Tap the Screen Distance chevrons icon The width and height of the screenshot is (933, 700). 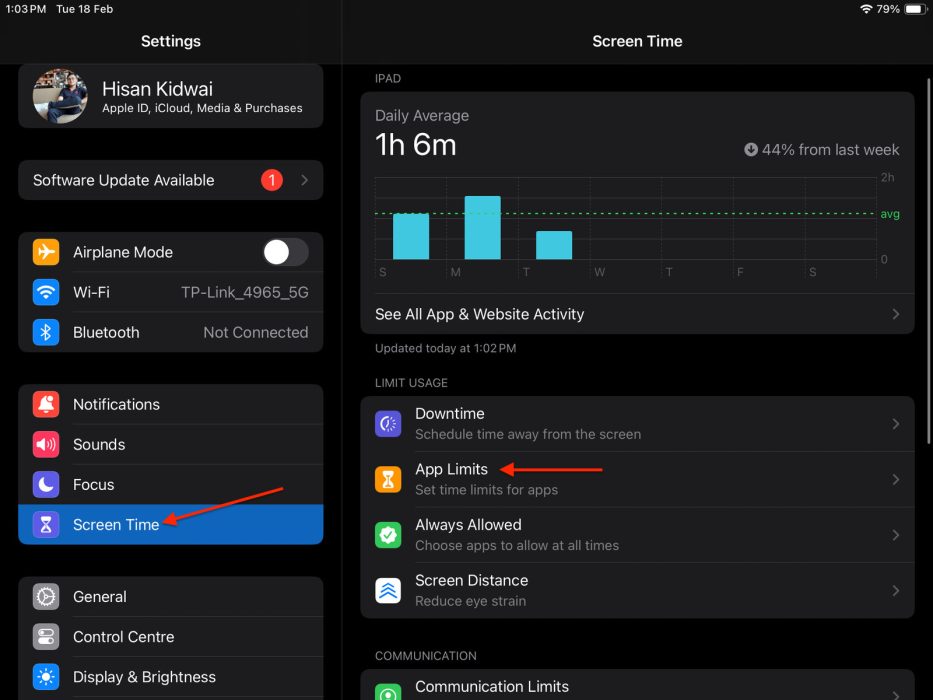388,590
